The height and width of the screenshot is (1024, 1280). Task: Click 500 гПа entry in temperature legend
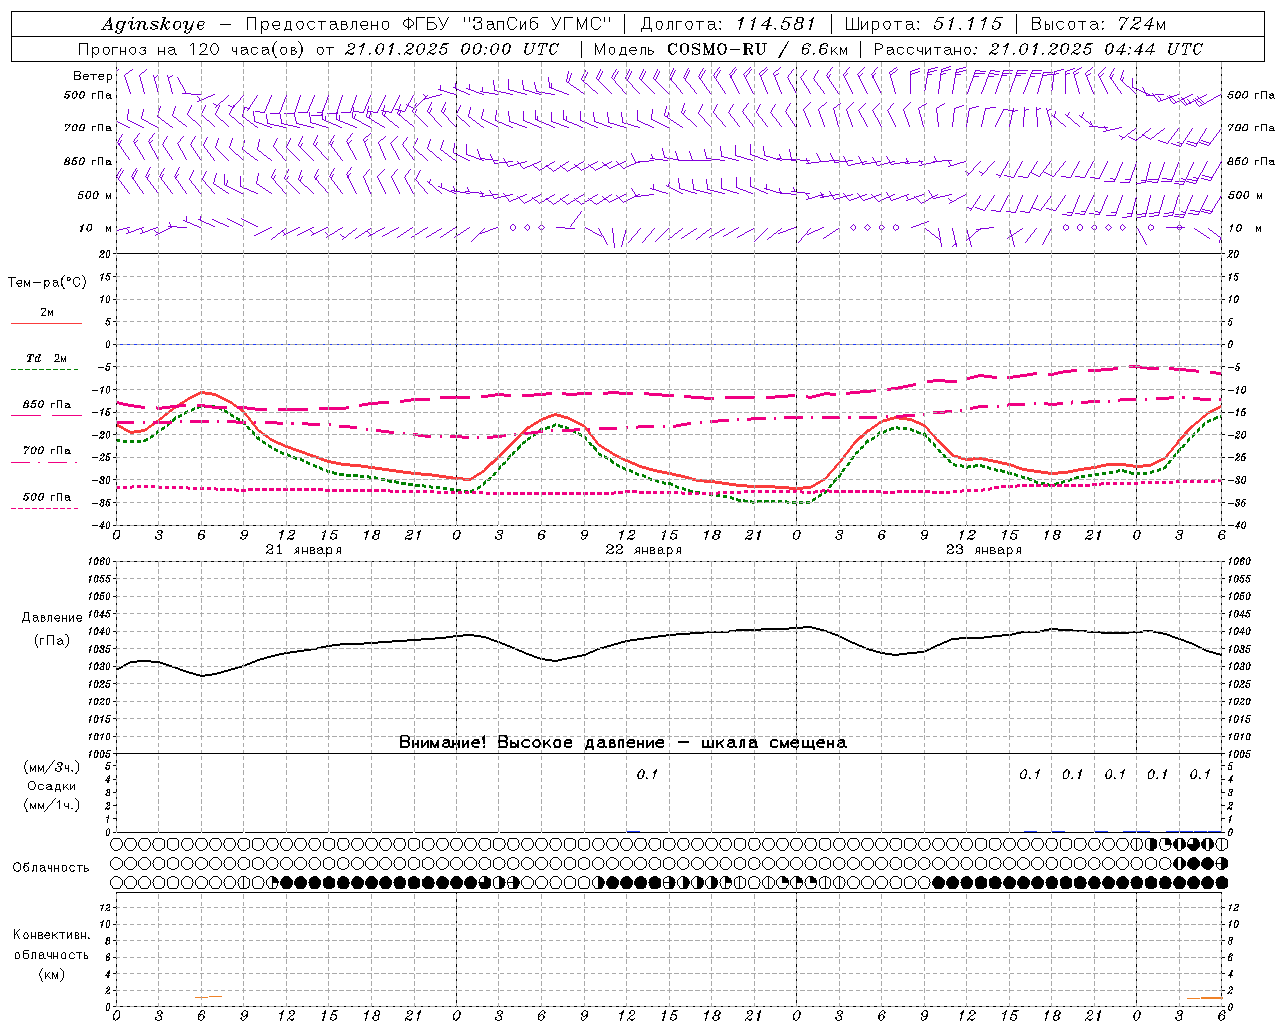[47, 497]
